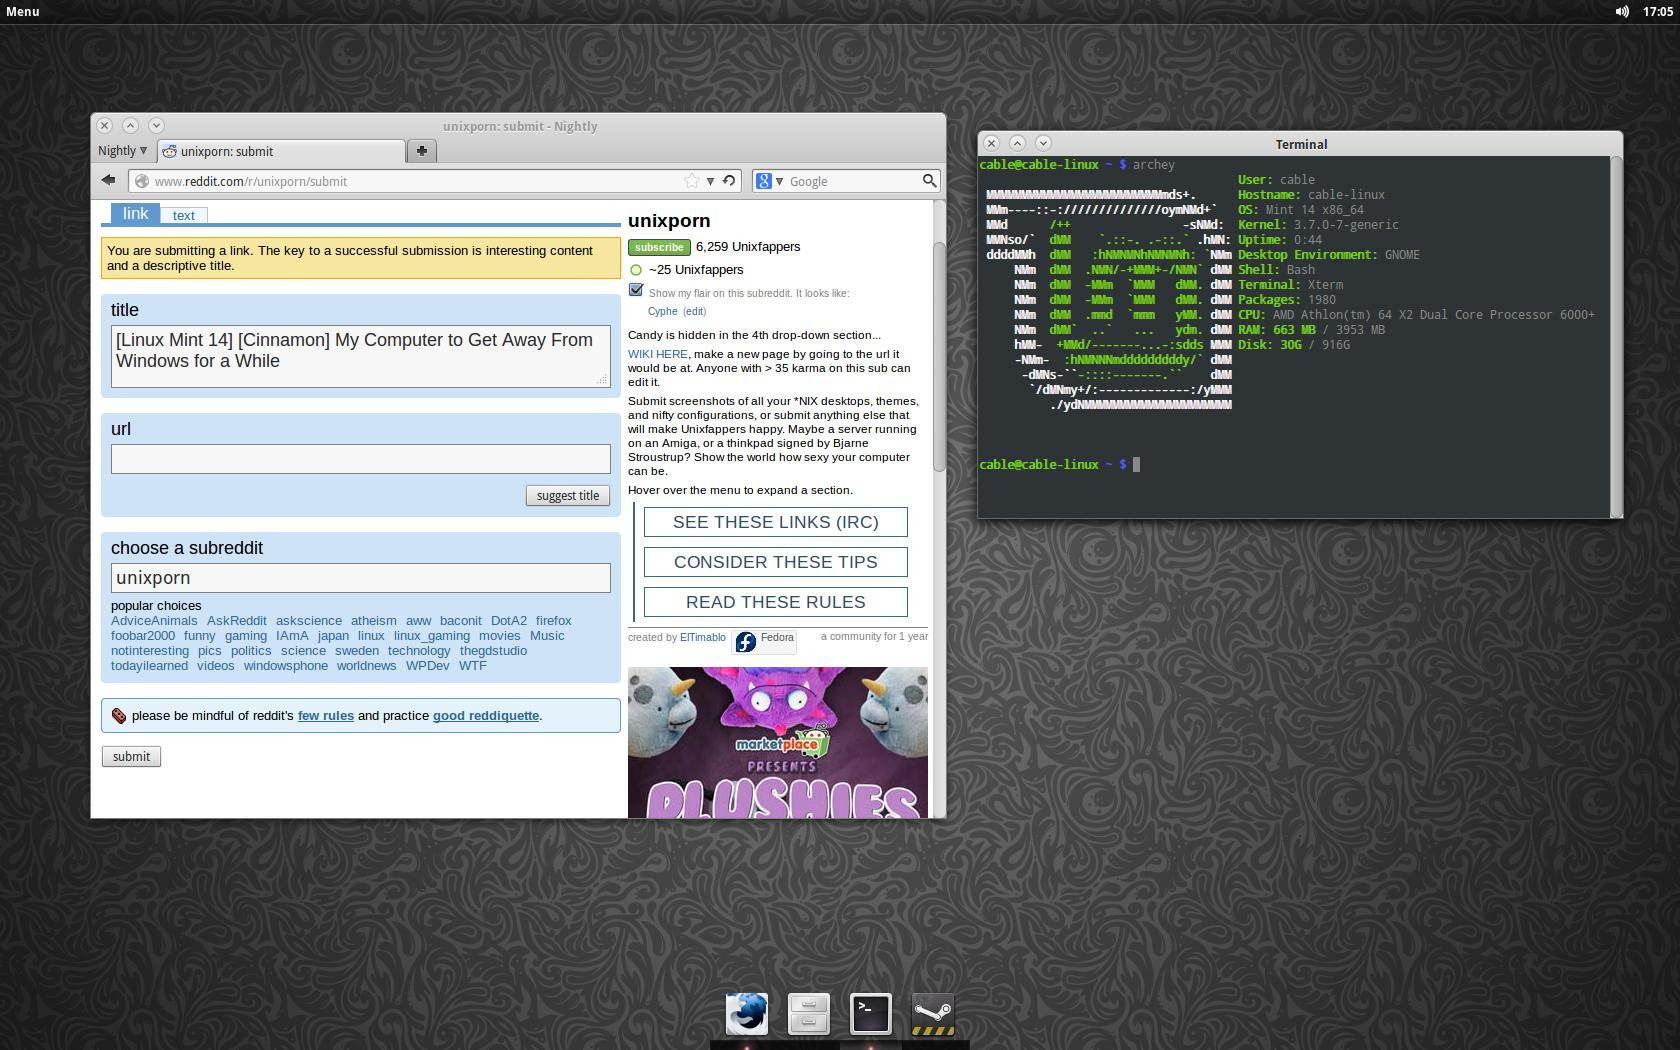The height and width of the screenshot is (1050, 1680).
Task: Bookmark this page with the star icon
Action: (x=691, y=181)
